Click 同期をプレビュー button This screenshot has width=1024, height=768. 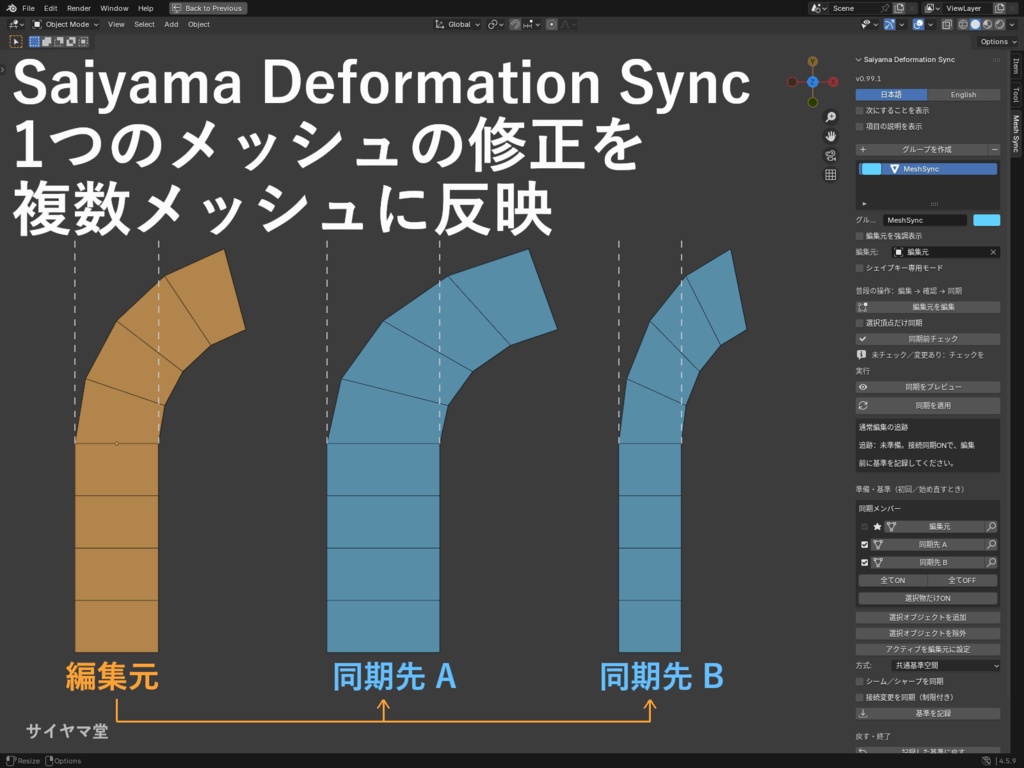coord(928,387)
